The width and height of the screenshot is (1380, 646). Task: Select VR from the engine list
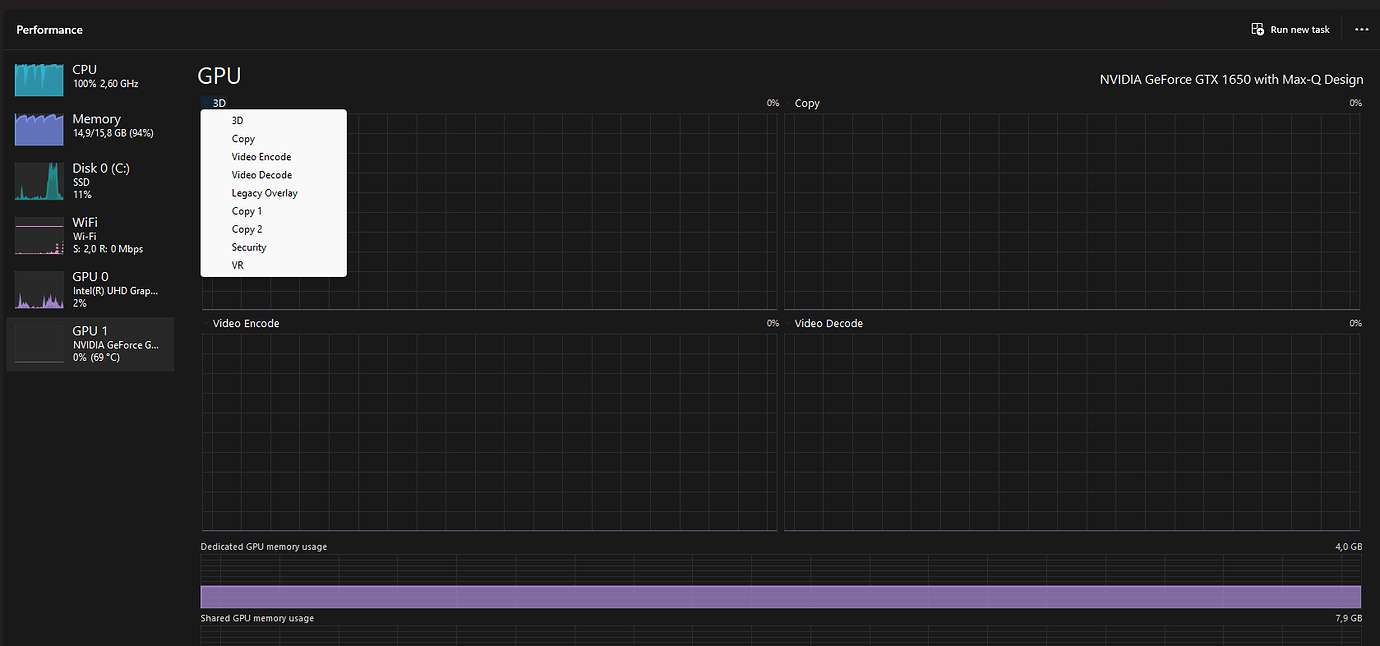[x=238, y=265]
